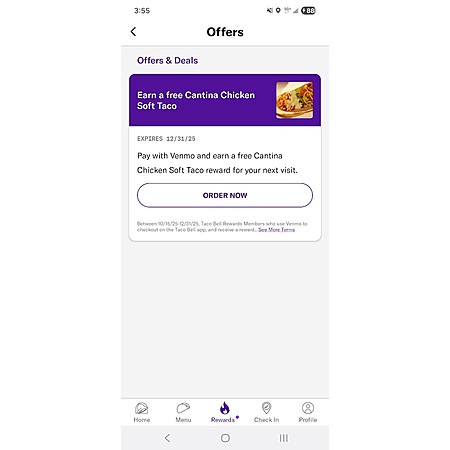This screenshot has width=450, height=450.
Task: Tap the purple Earn a free taco banner
Action: tap(225, 100)
